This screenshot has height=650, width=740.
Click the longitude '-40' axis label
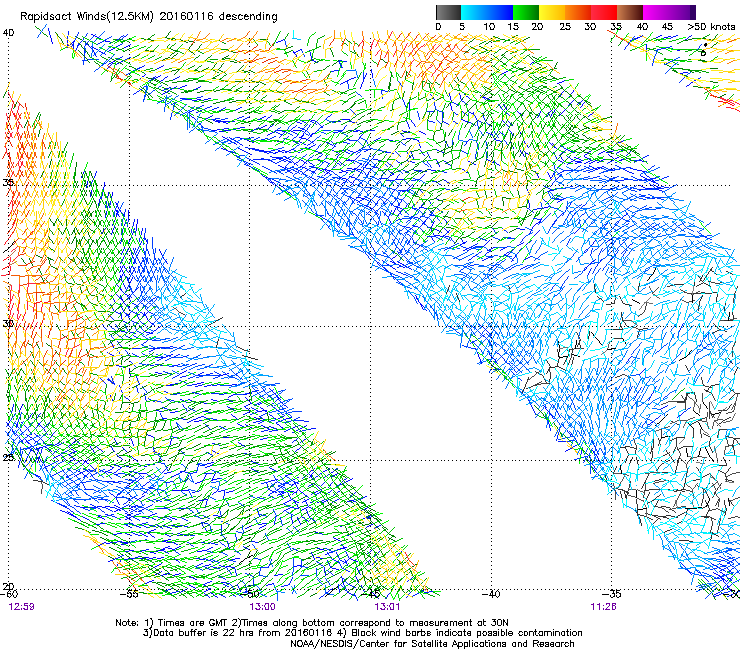pyautogui.click(x=491, y=594)
